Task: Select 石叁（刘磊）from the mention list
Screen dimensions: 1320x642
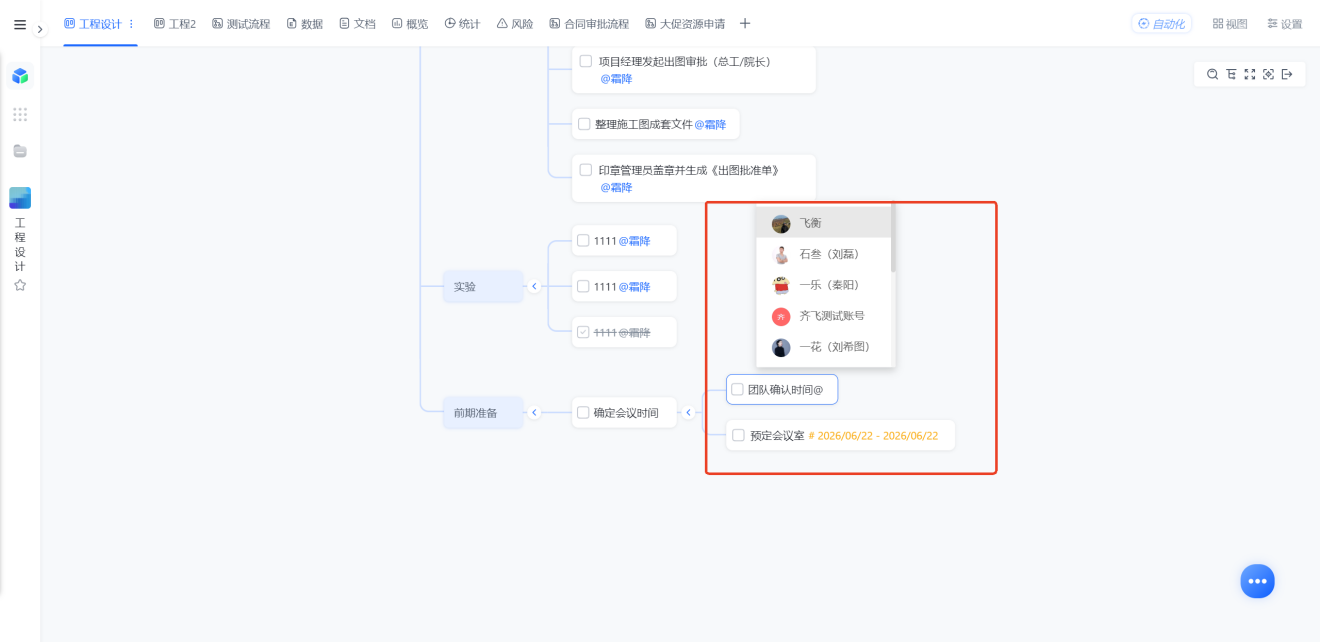Action: click(824, 254)
